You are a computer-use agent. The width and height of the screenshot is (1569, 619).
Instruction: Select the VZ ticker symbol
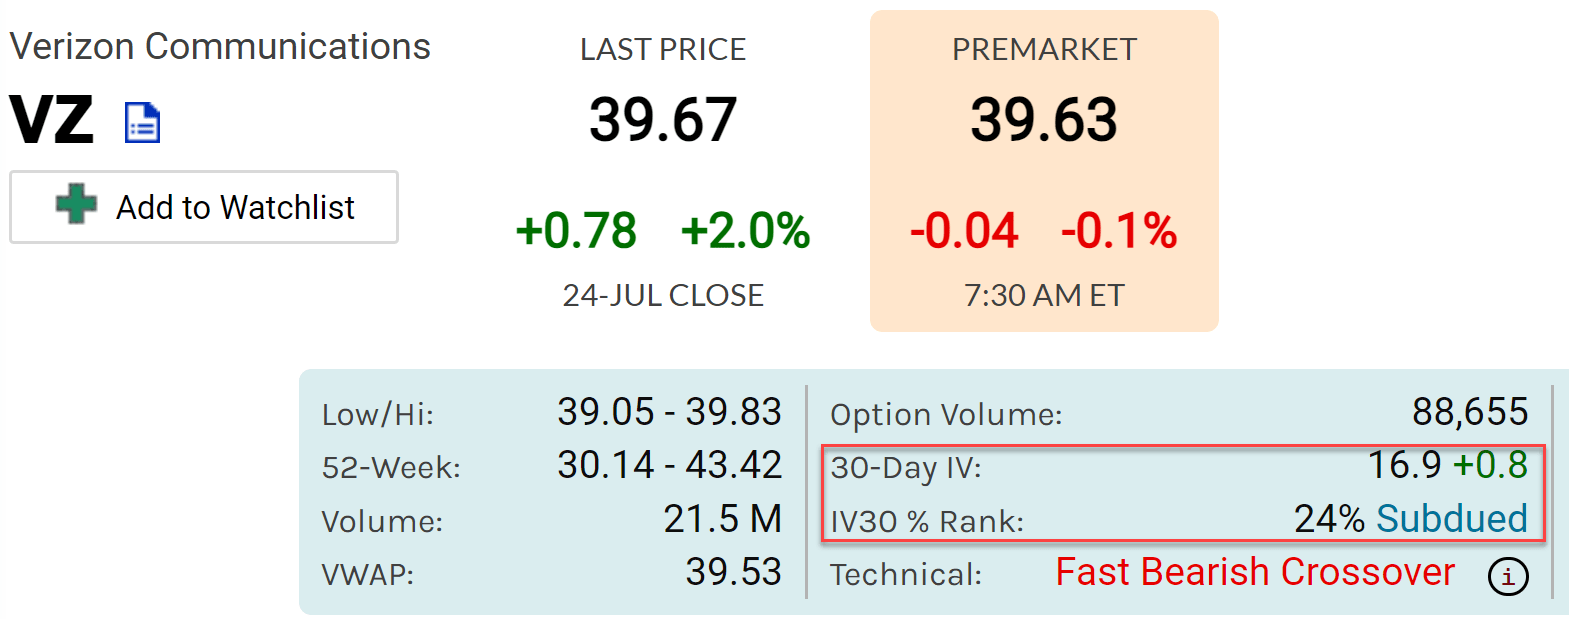tap(52, 121)
